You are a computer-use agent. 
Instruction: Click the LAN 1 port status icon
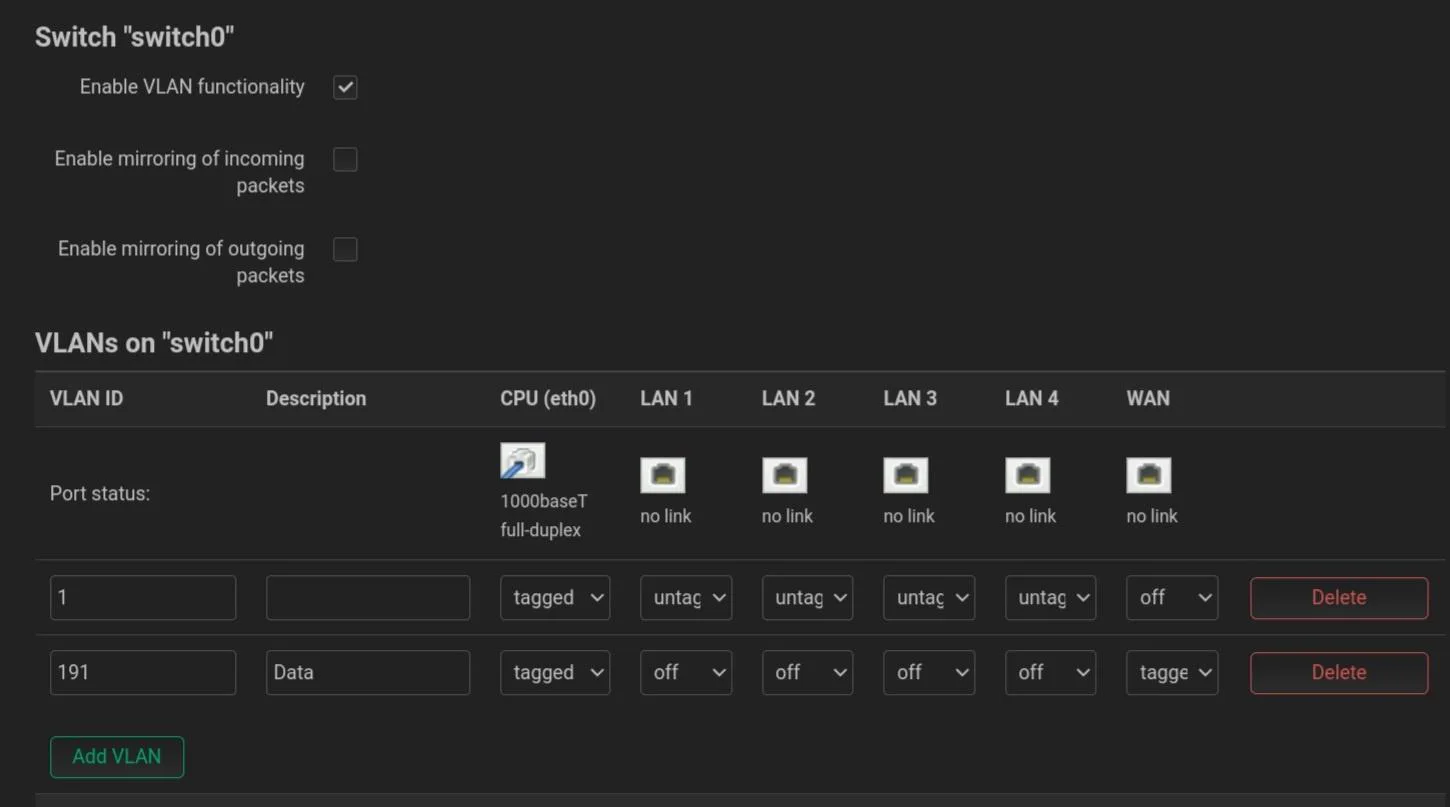(x=662, y=475)
